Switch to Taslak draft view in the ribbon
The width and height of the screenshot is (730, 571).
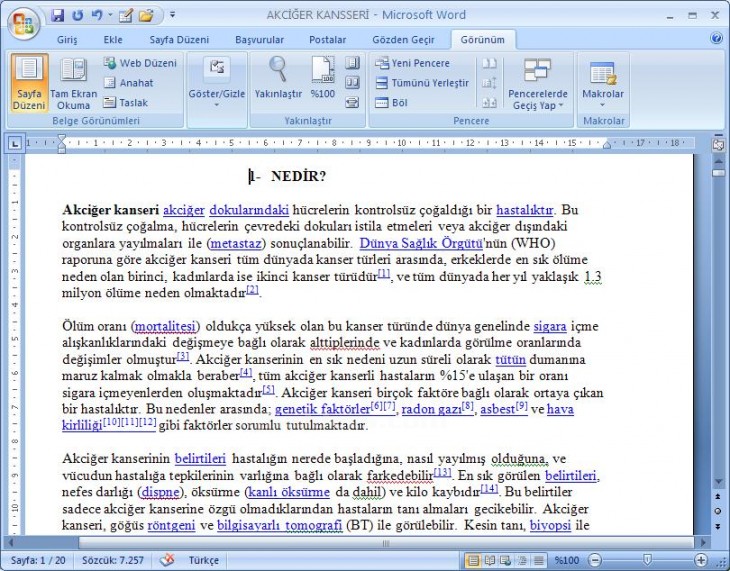pos(126,102)
